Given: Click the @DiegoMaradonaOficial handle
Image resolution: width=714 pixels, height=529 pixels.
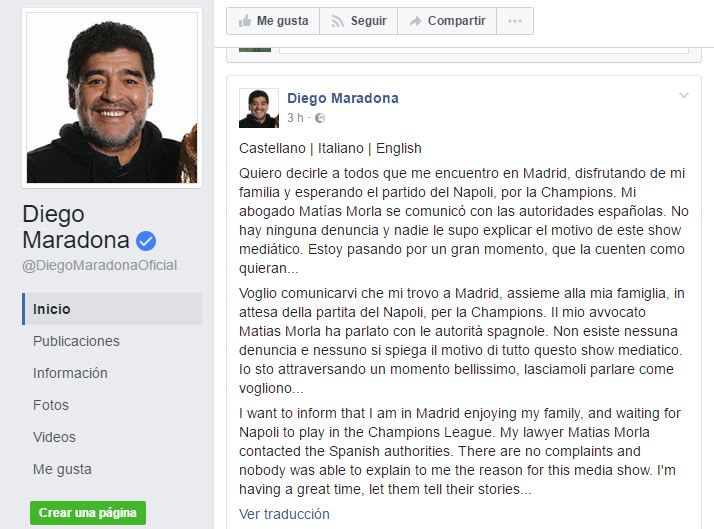Looking at the screenshot, I should pyautogui.click(x=100, y=265).
